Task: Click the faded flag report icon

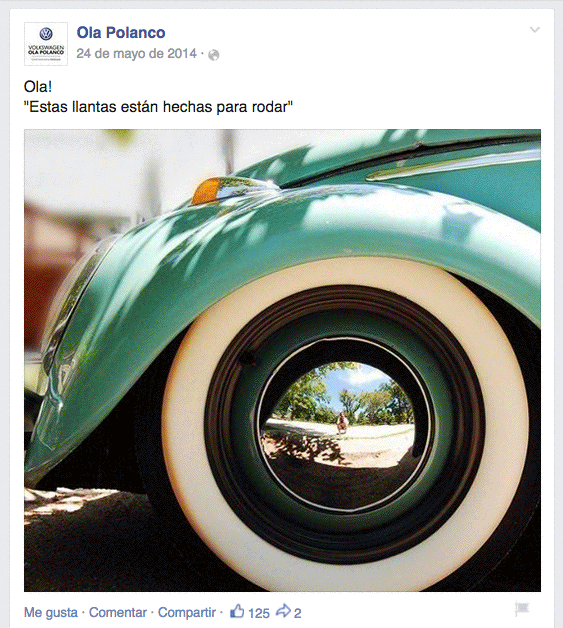Action: [x=522, y=609]
